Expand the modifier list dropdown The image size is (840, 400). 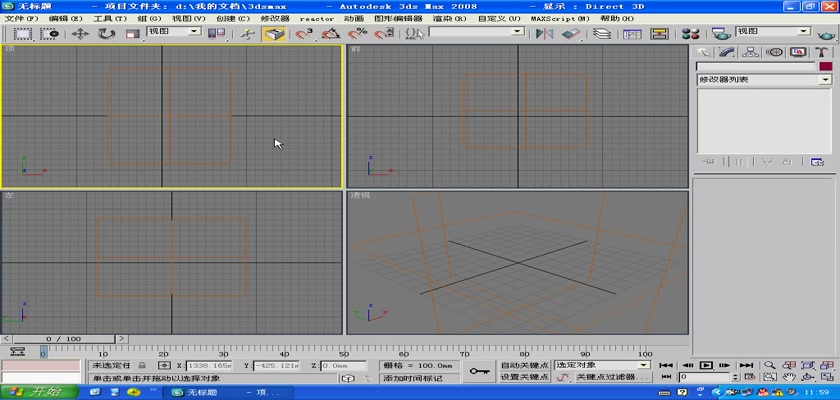[x=764, y=80]
